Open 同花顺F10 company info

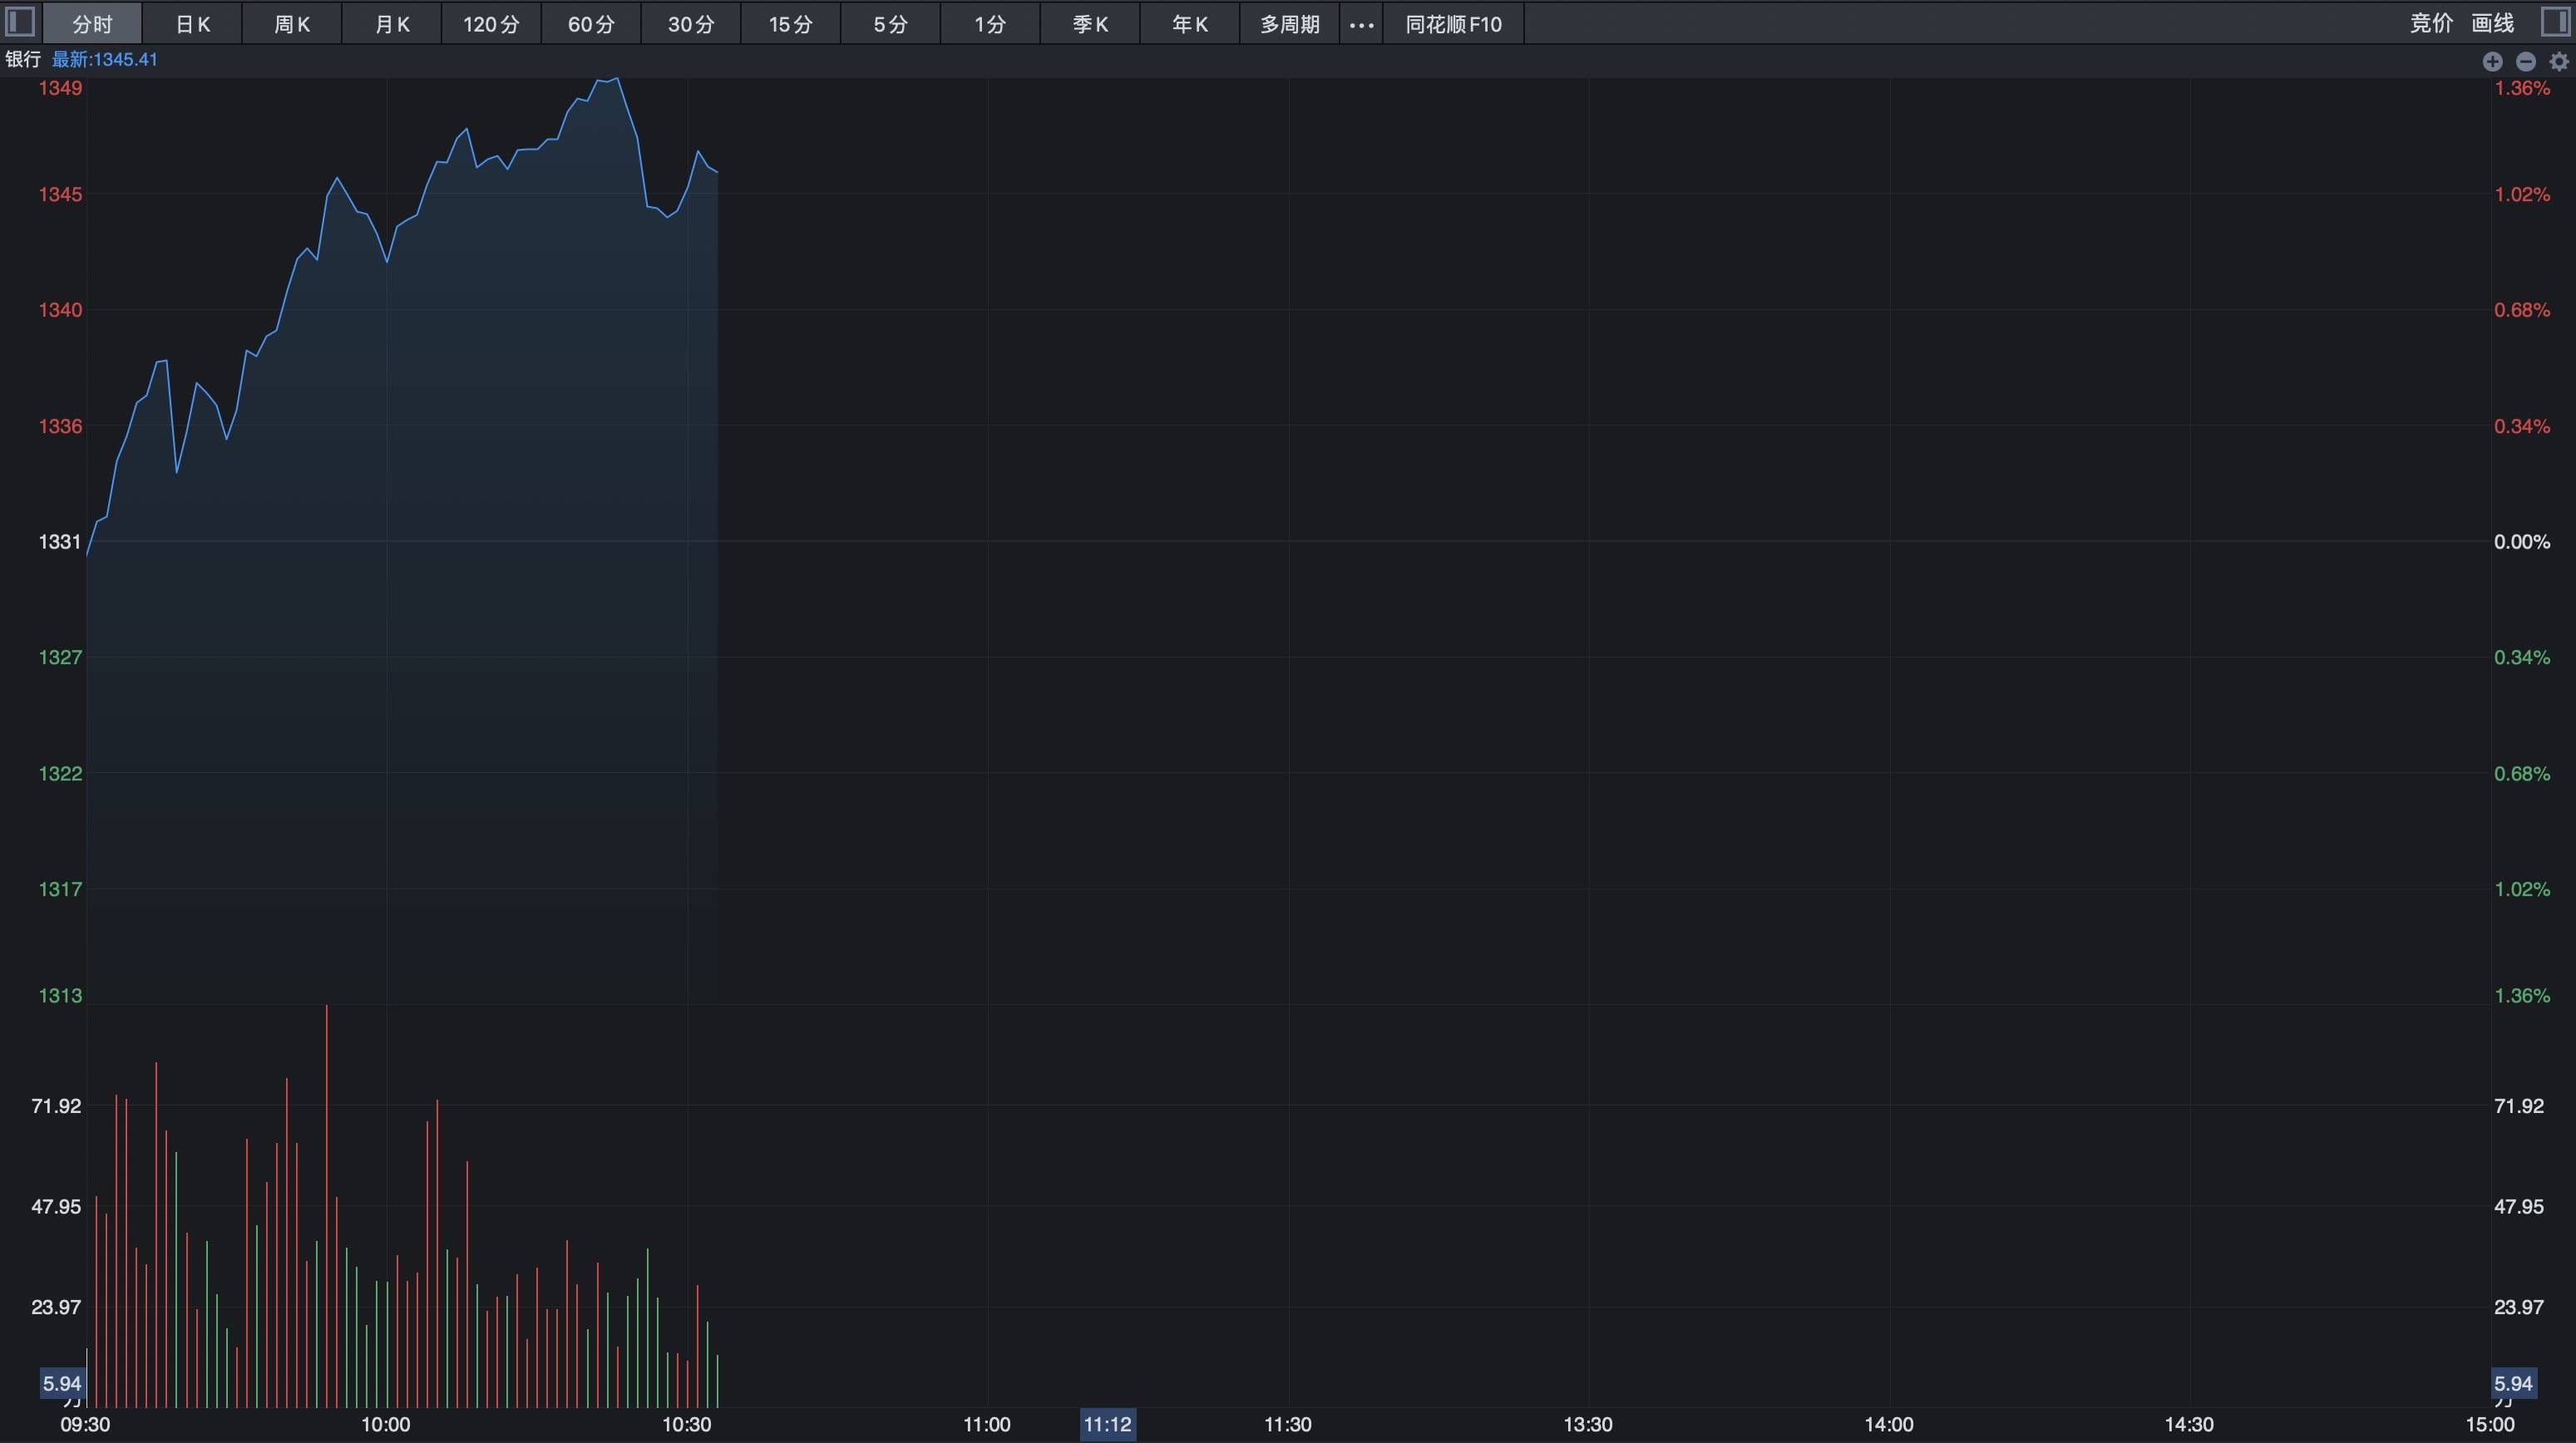[1453, 24]
